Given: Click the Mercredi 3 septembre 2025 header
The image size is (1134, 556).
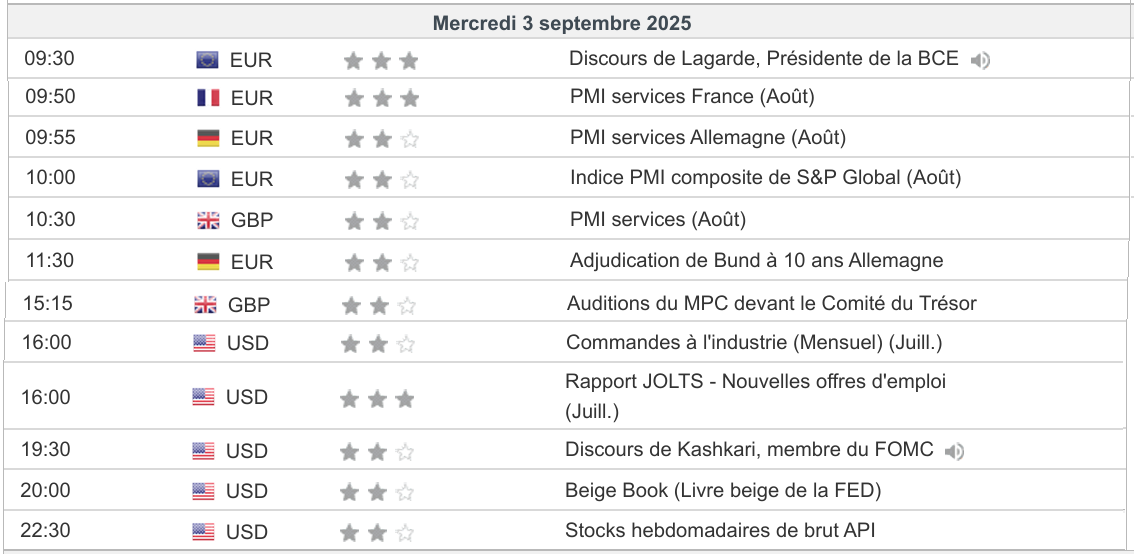Looking at the screenshot, I should pyautogui.click(x=562, y=23).
